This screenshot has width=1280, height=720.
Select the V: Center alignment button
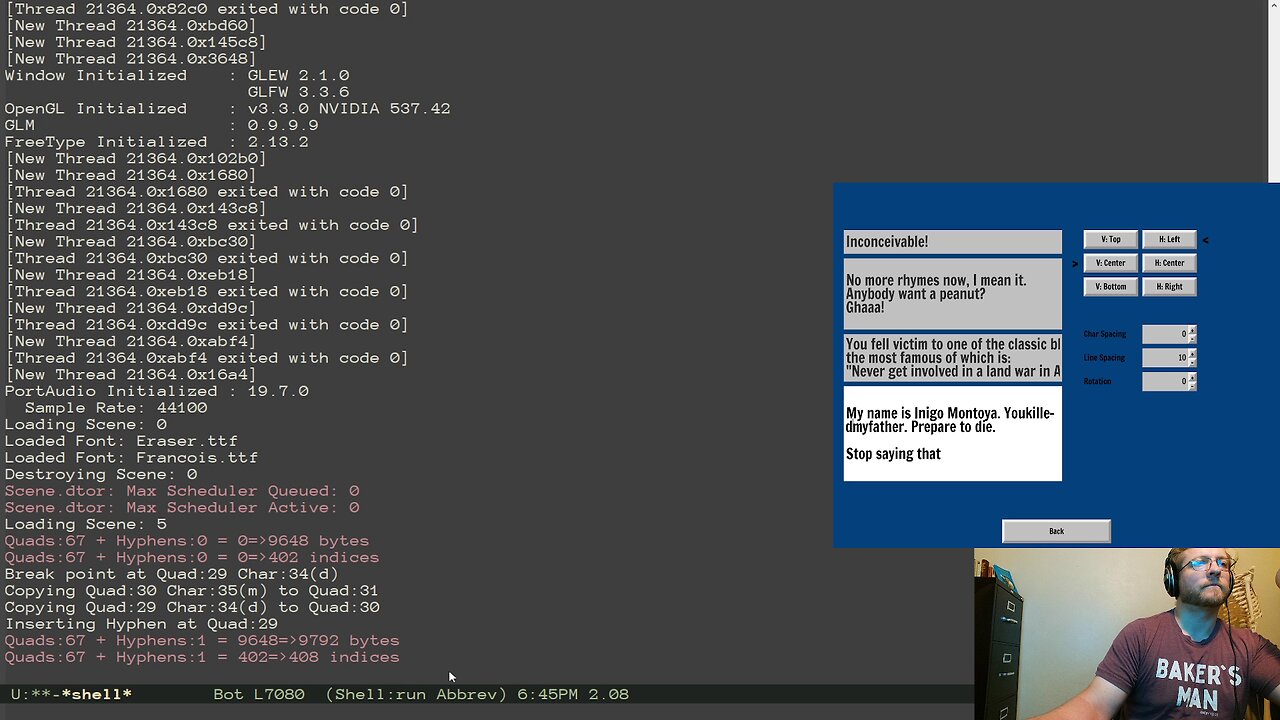pyautogui.click(x=1110, y=263)
